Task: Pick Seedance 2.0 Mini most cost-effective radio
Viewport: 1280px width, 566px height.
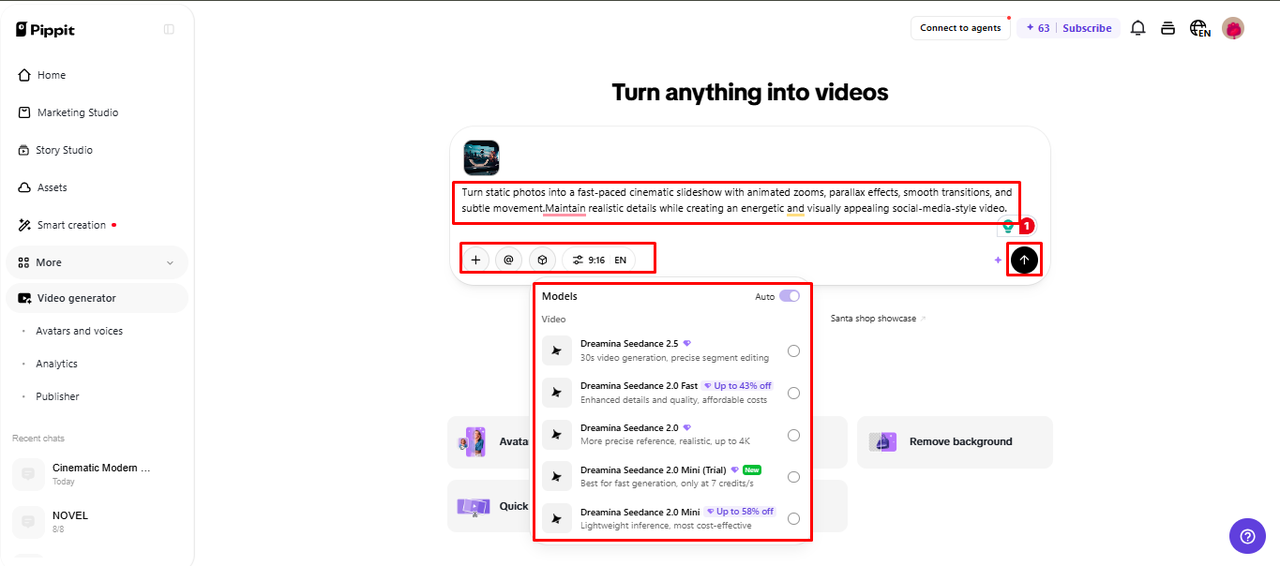Action: (793, 519)
